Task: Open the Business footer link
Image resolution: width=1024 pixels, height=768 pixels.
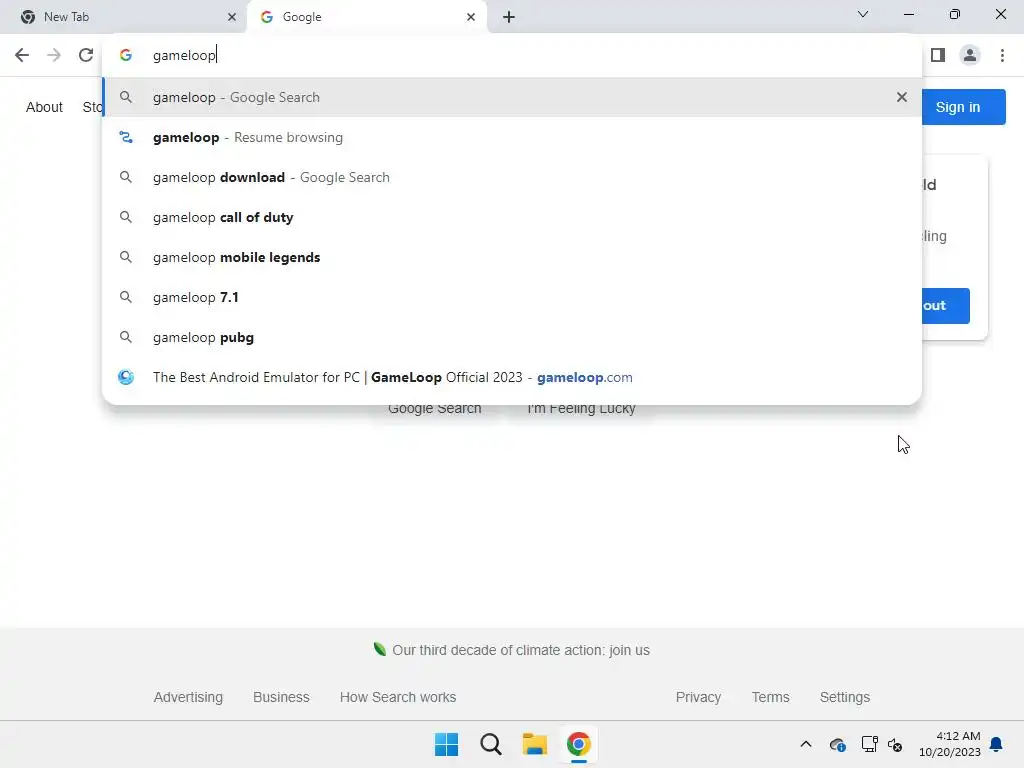Action: click(x=281, y=697)
